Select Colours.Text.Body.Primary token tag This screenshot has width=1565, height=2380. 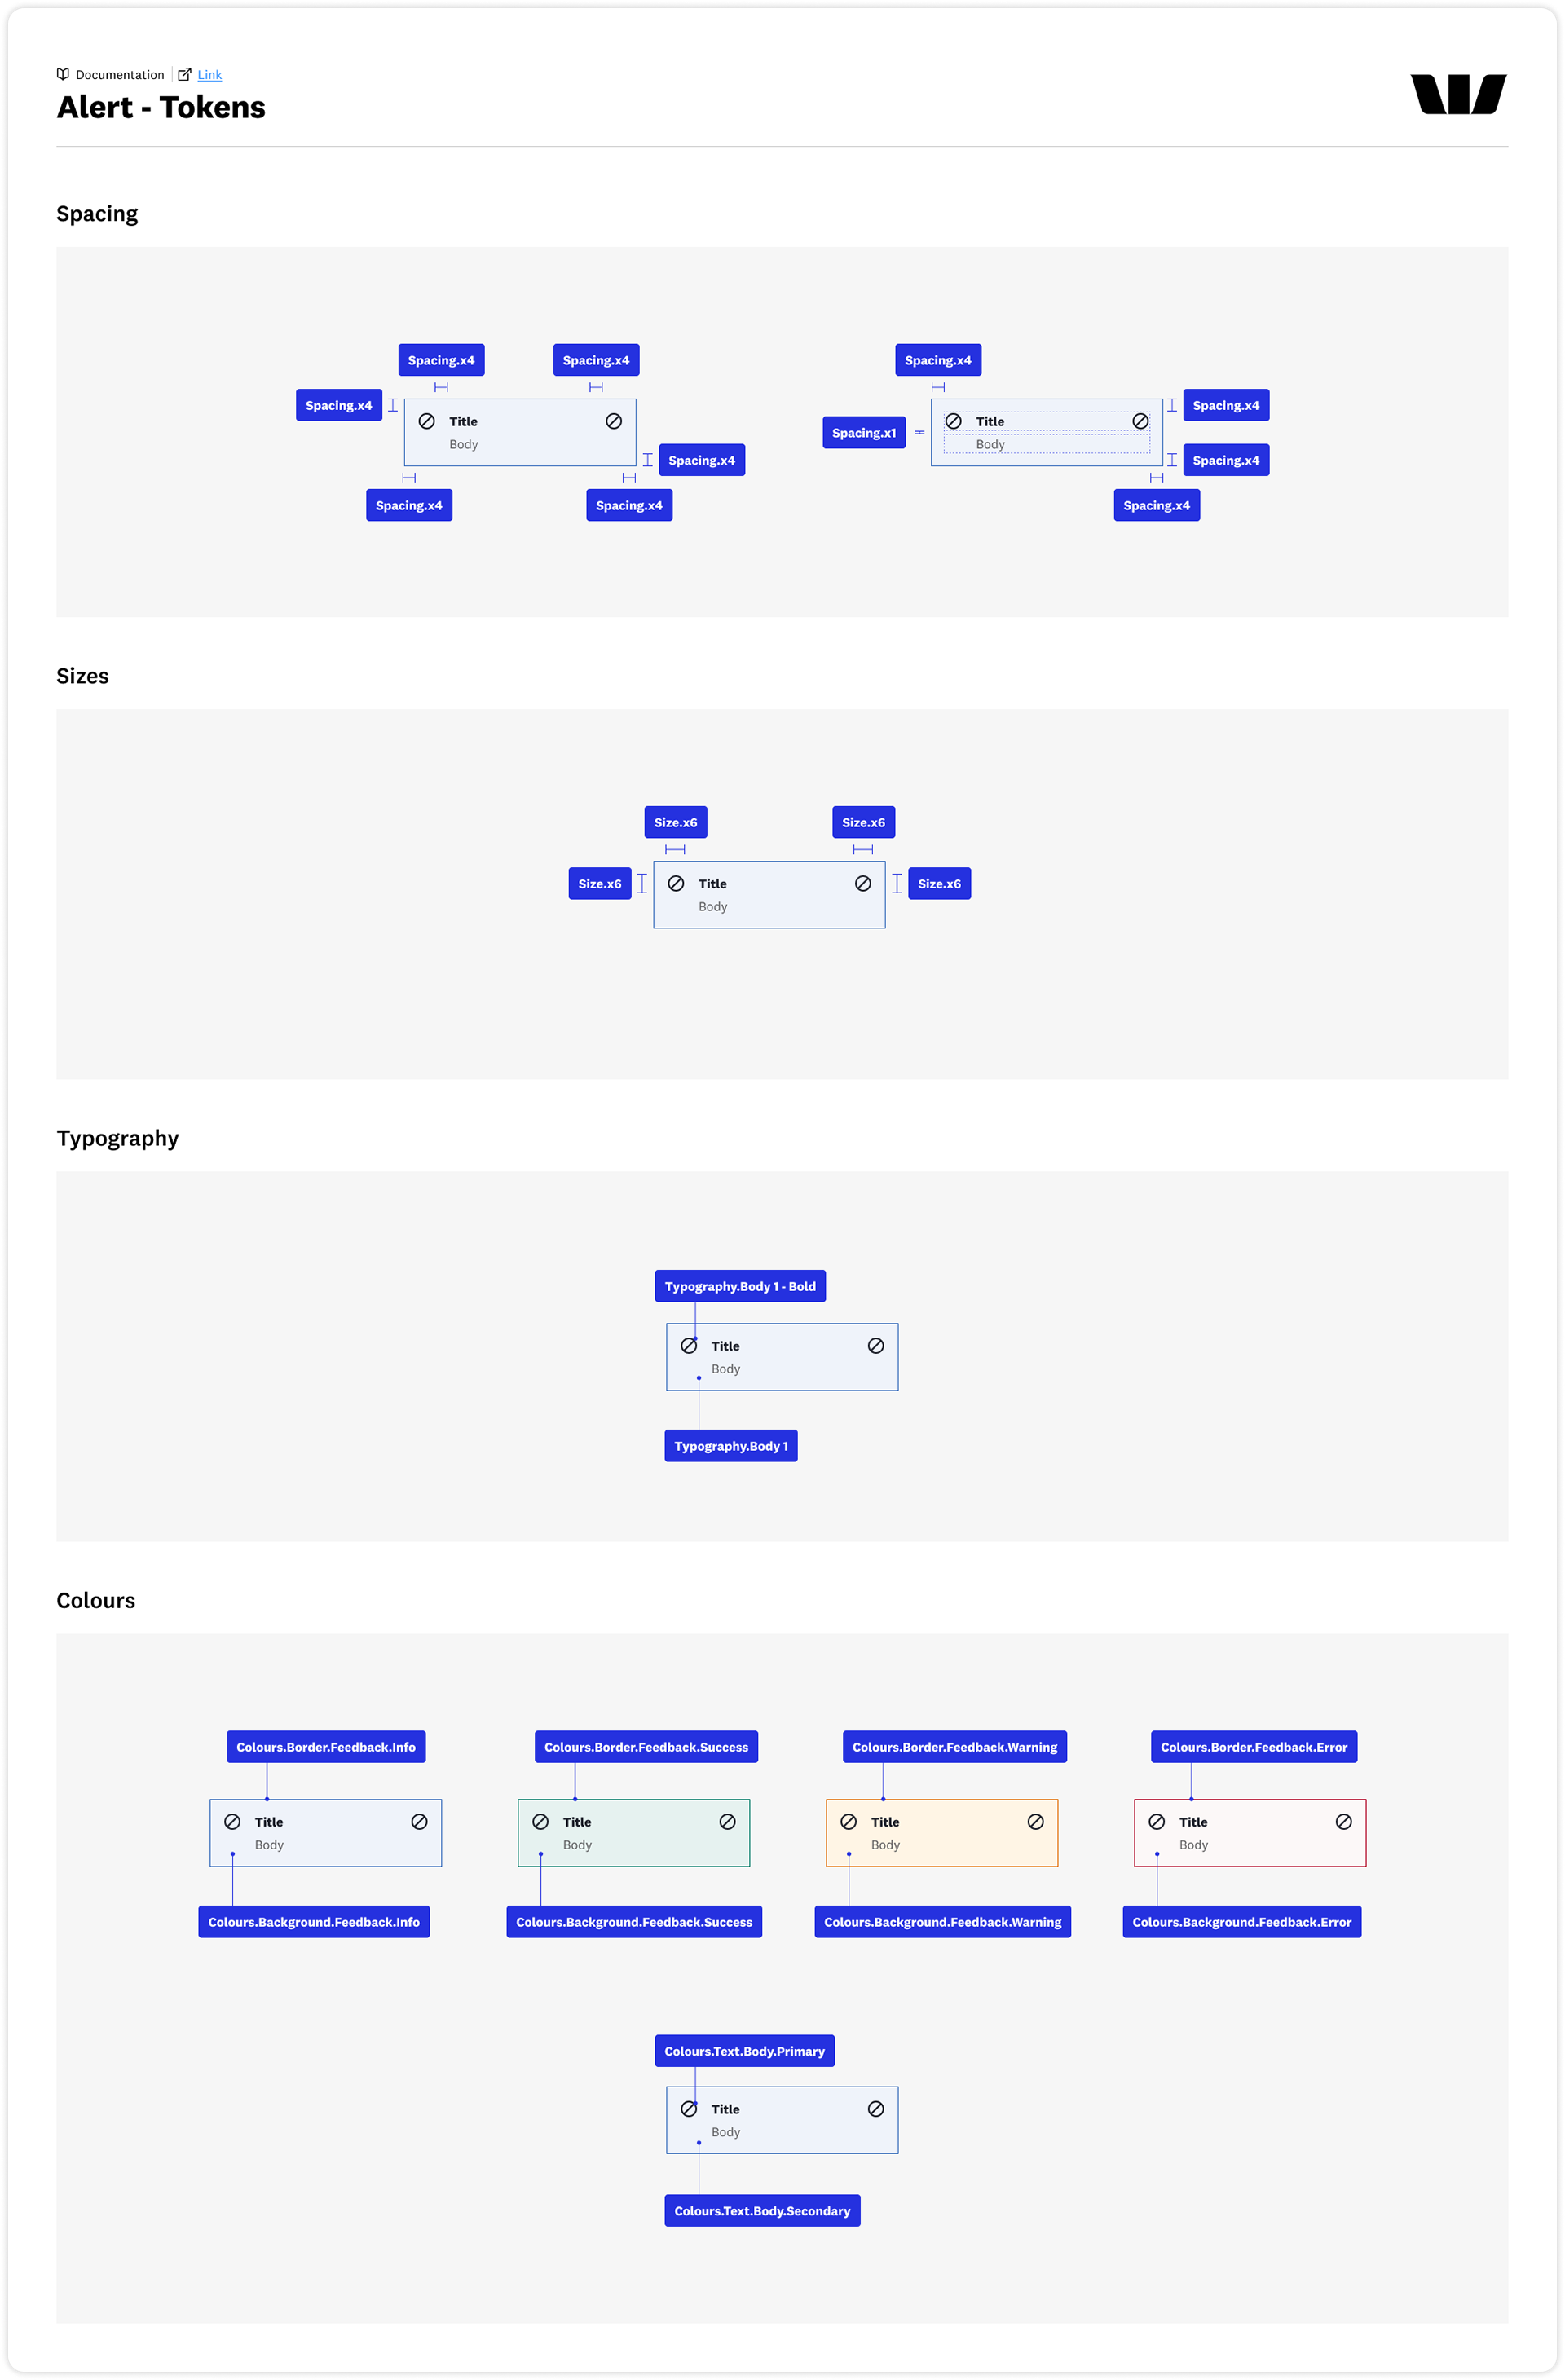[x=745, y=2051]
